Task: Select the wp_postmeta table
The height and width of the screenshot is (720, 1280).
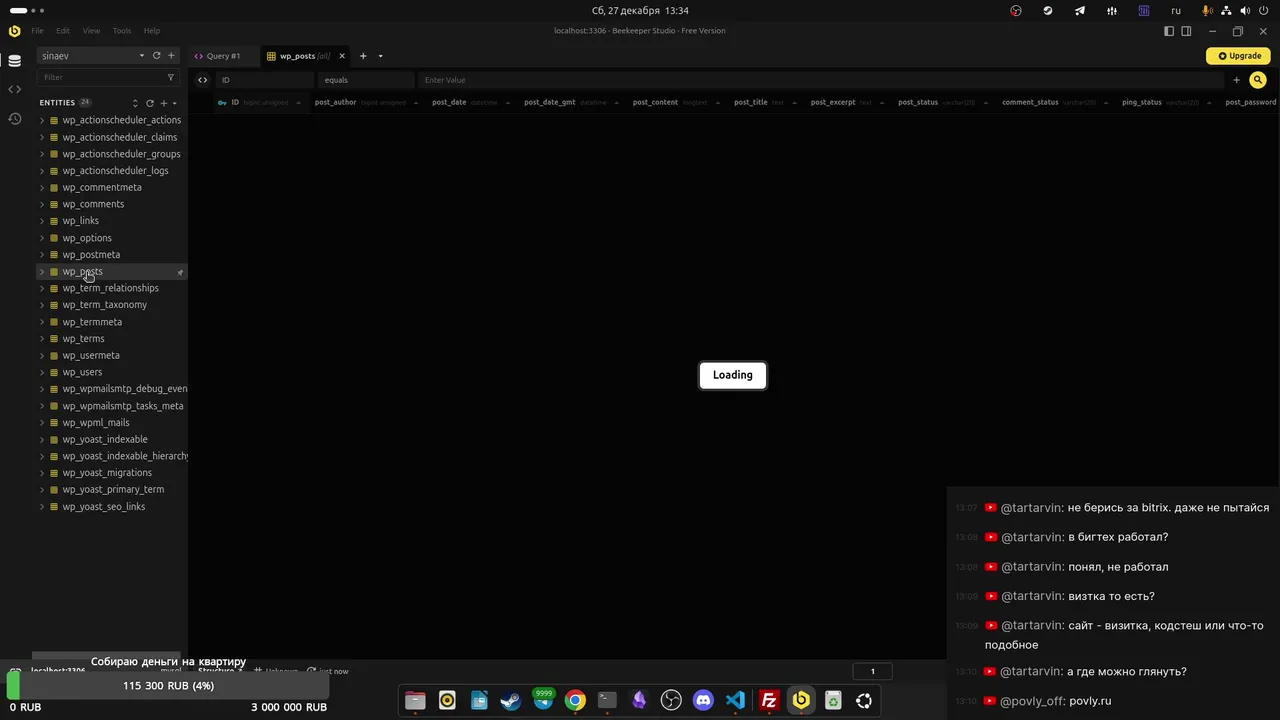Action: pos(91,255)
